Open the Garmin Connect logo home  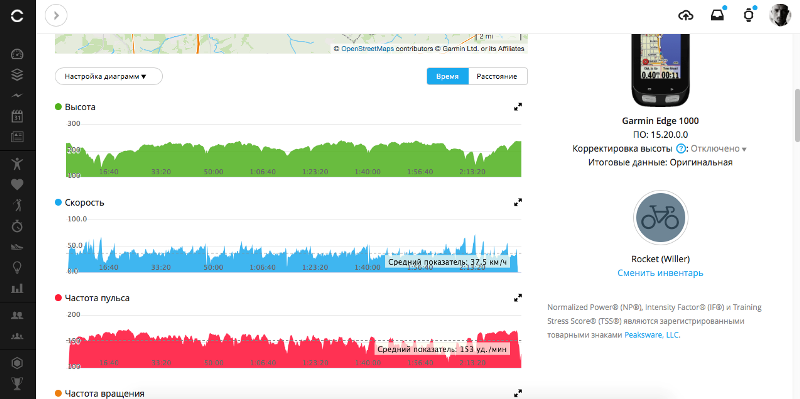[17, 16]
